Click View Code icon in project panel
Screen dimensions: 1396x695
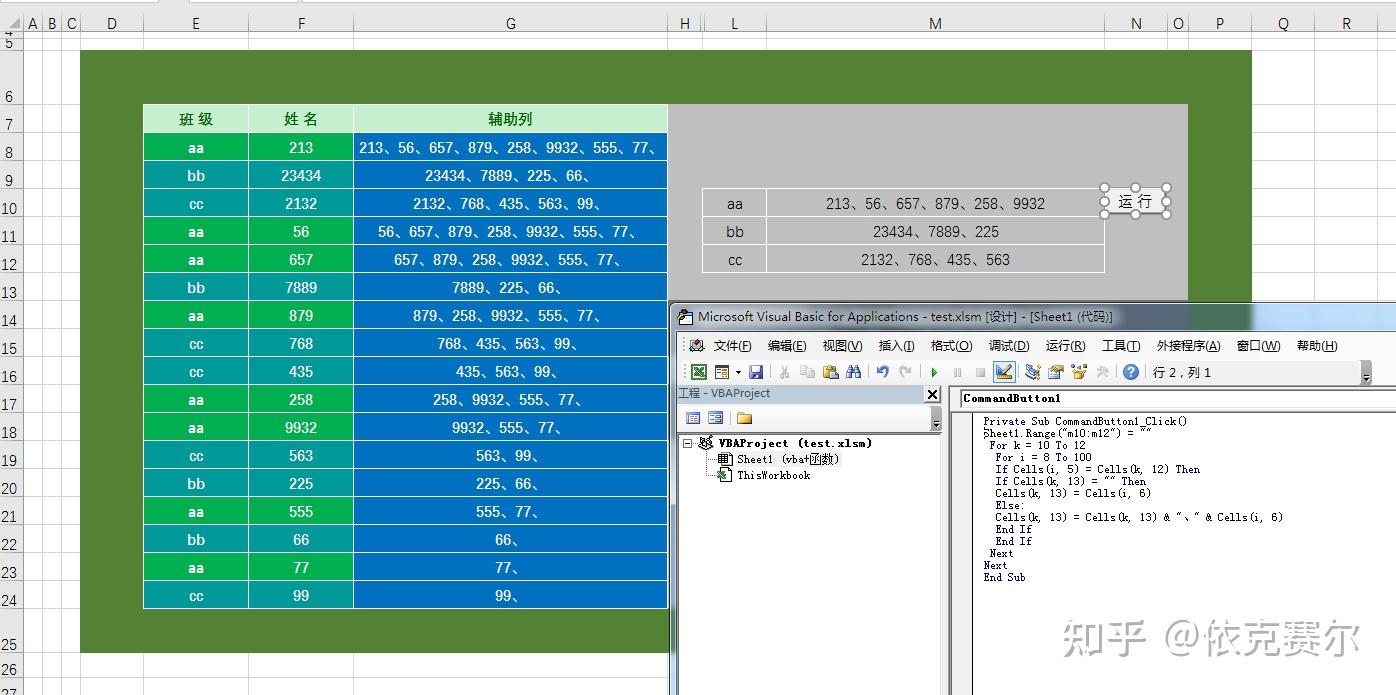pyautogui.click(x=693, y=418)
